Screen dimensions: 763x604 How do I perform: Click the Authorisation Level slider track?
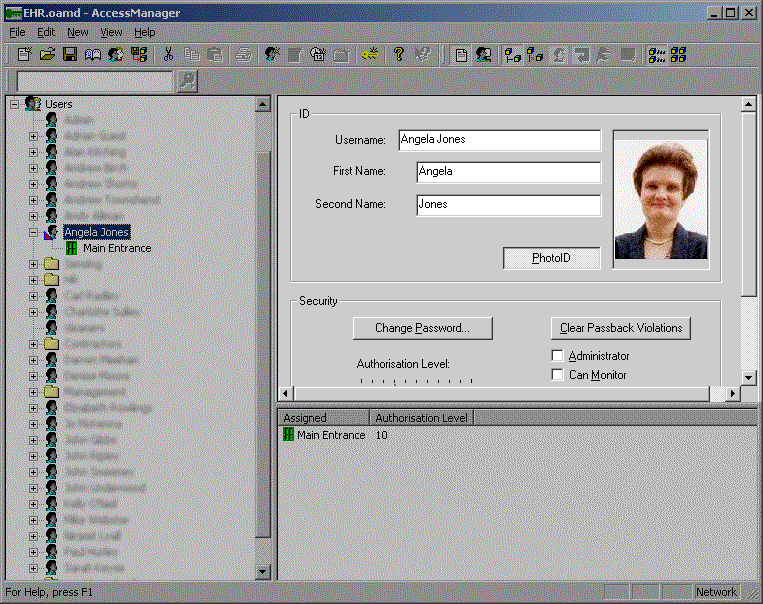point(416,382)
